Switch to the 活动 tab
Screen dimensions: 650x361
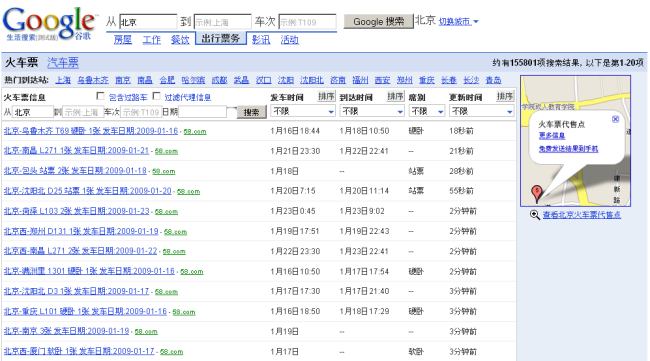289,40
